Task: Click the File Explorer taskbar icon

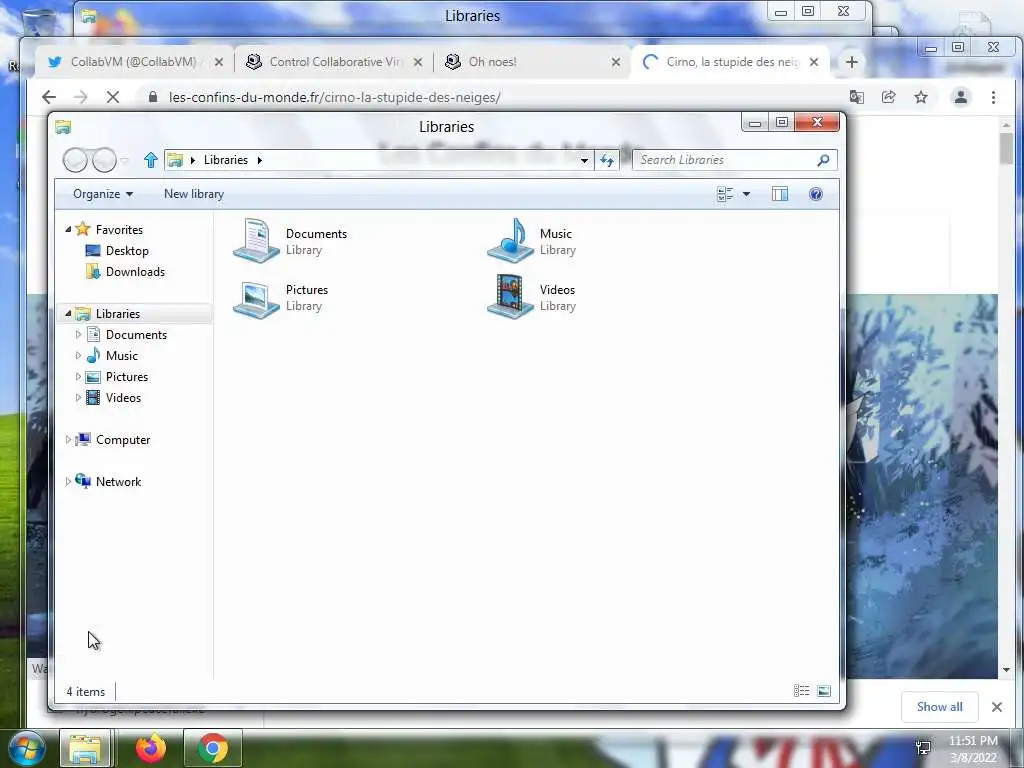Action: [86, 748]
